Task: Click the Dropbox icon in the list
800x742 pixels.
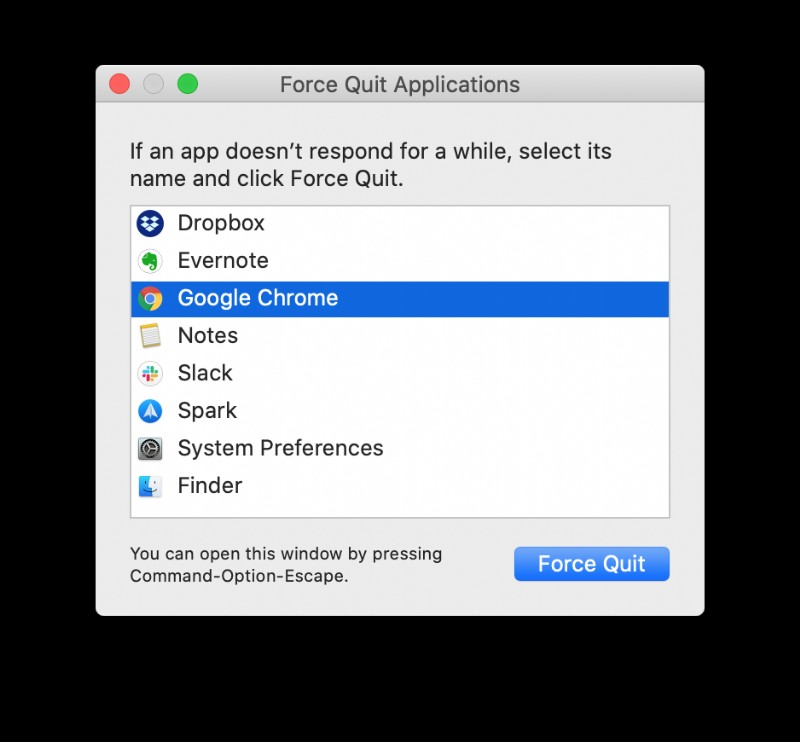Action: (x=149, y=223)
